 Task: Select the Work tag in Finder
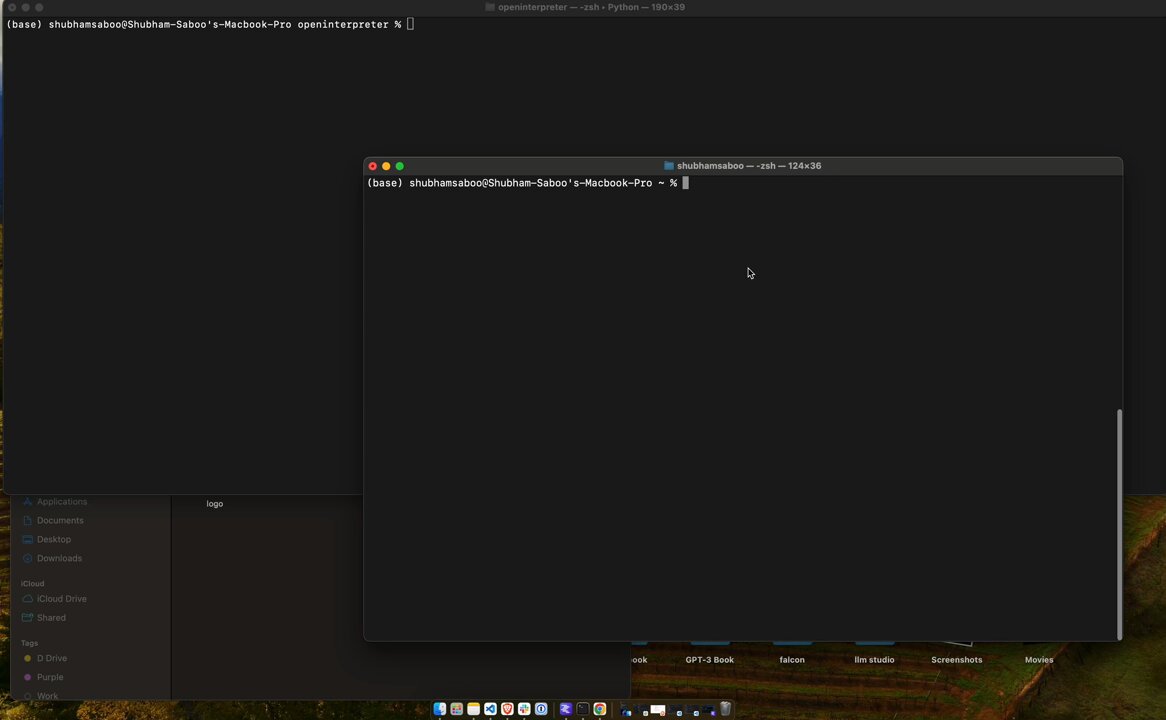point(48,696)
